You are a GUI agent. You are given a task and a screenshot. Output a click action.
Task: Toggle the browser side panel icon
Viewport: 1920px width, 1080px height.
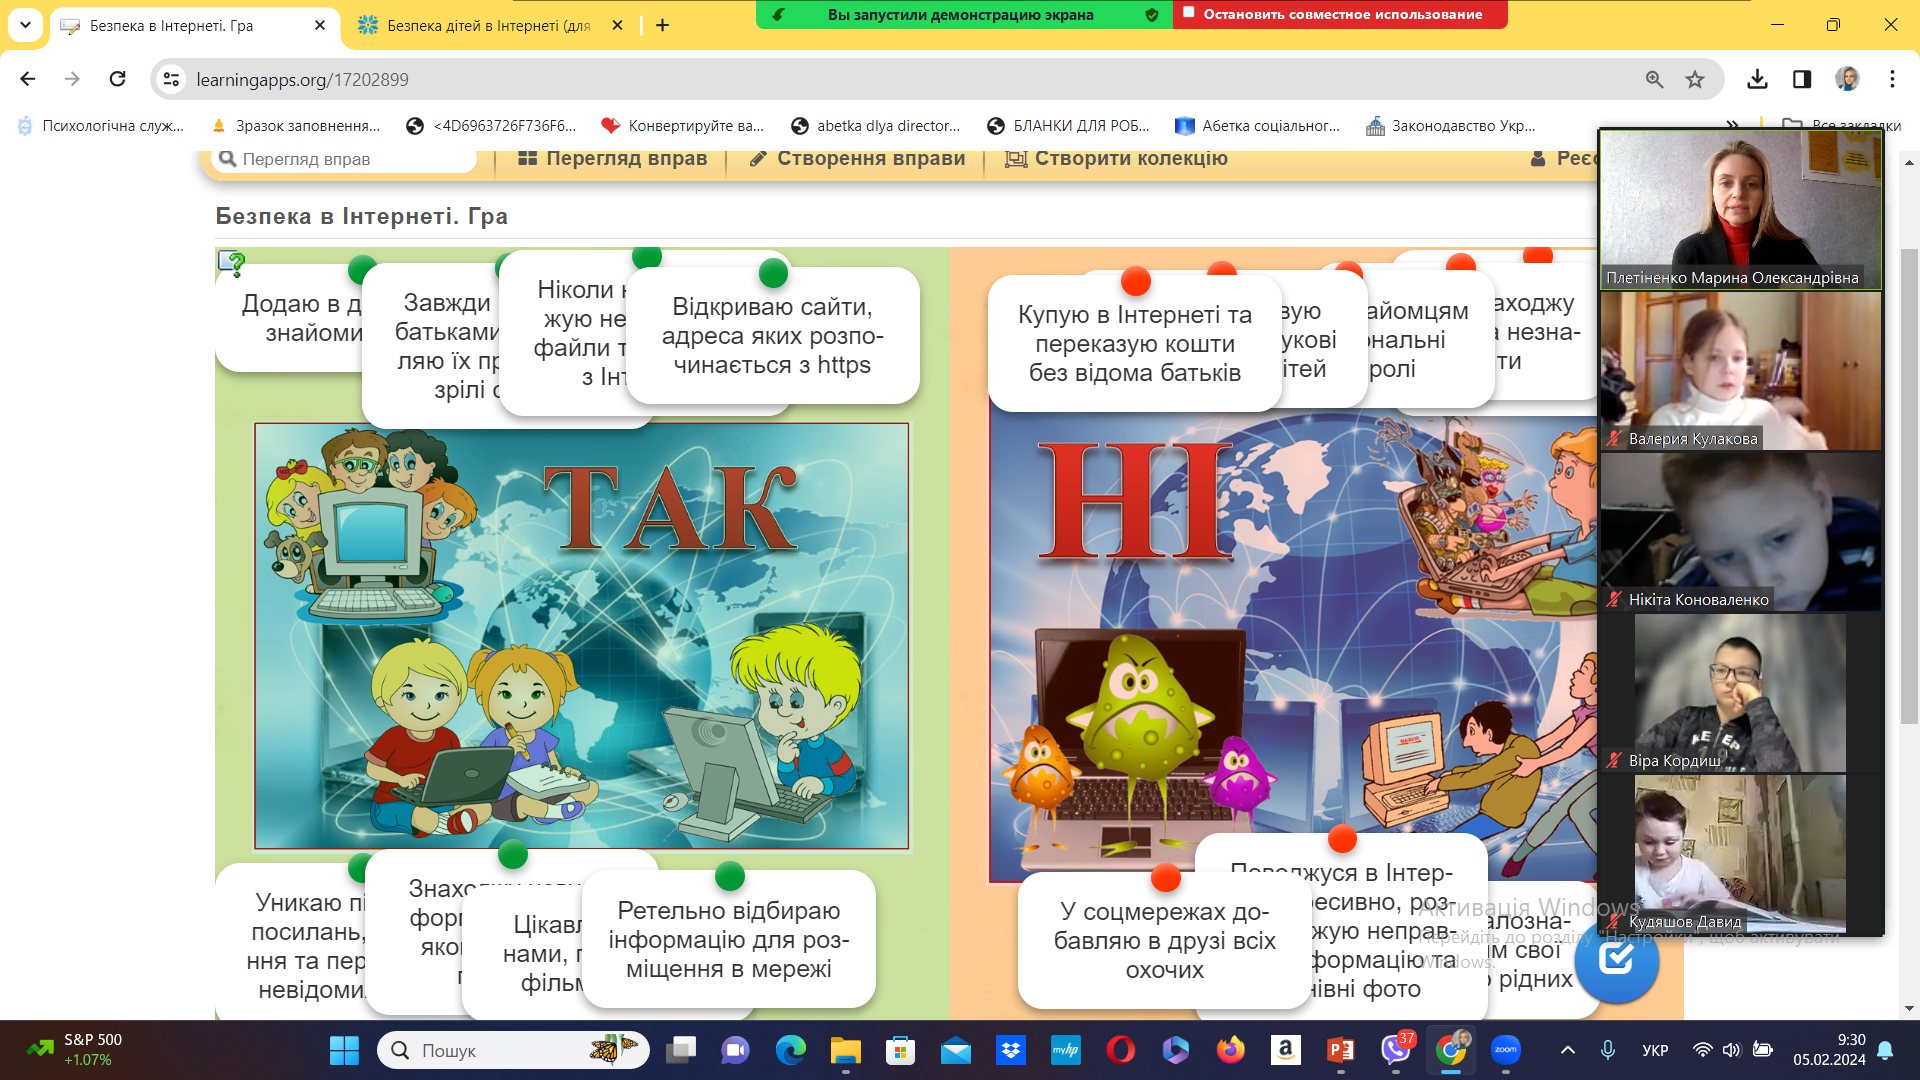tap(1802, 80)
